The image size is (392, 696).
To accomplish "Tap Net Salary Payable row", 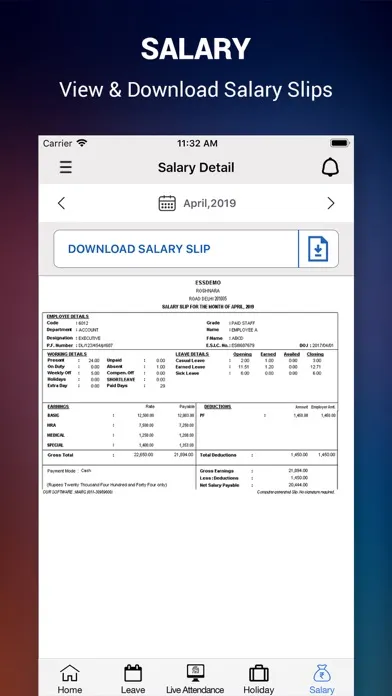I will (254, 485).
